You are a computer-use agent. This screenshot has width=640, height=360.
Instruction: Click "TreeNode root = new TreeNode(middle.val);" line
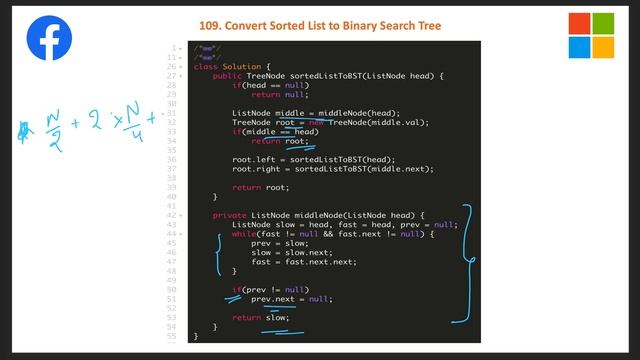(331, 122)
